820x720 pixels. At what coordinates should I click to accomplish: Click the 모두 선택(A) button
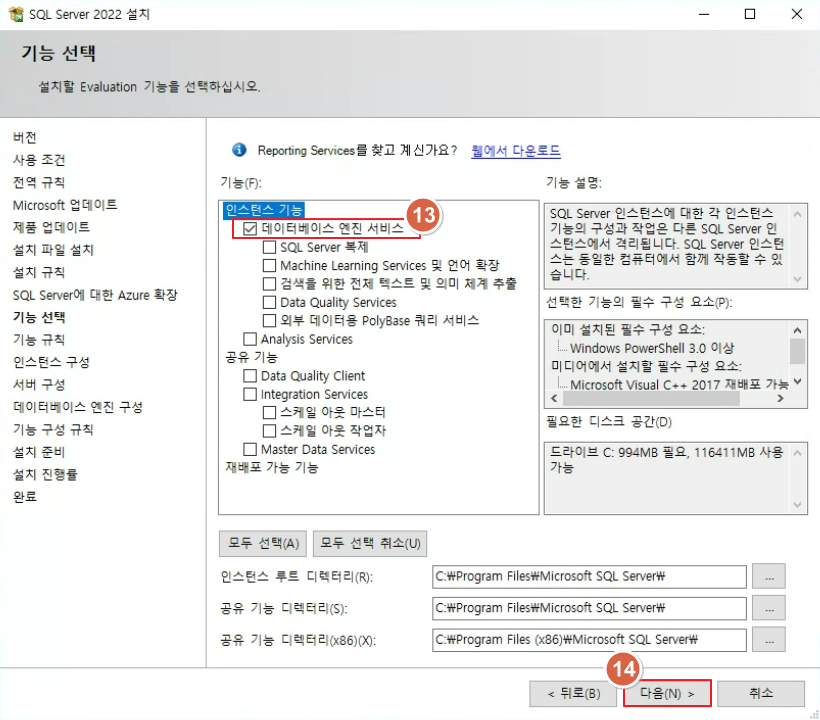click(x=263, y=543)
